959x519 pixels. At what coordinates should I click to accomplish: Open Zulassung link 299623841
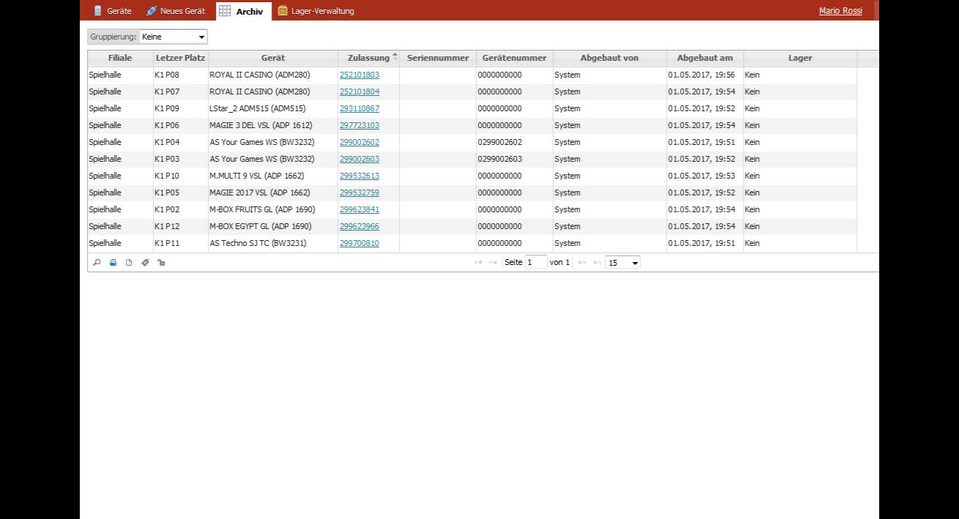pos(359,209)
